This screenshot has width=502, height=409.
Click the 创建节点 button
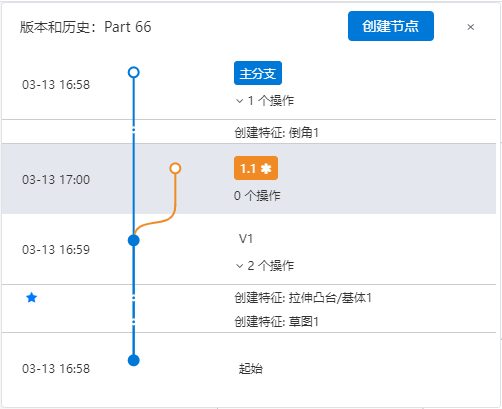tap(391, 26)
